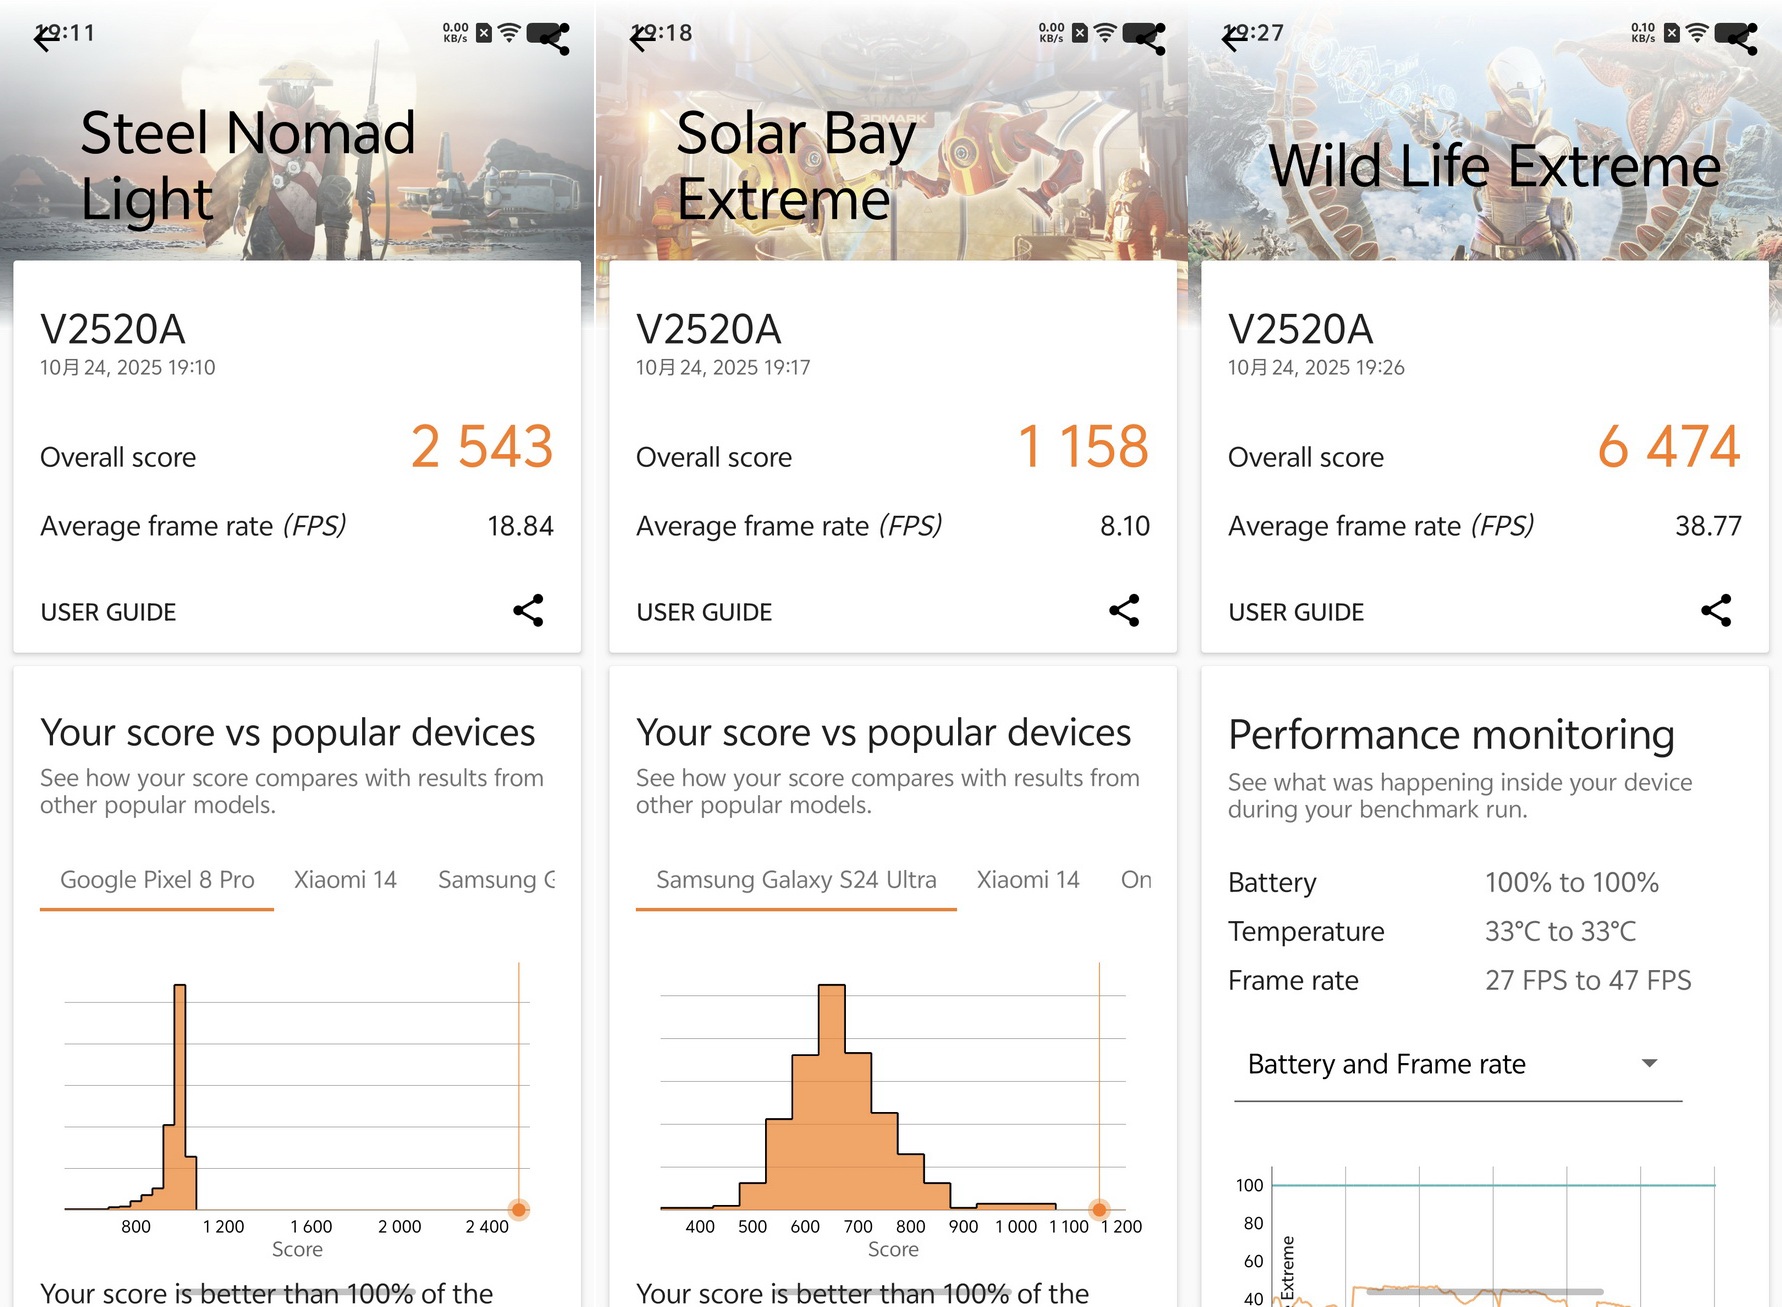This screenshot has width=1782, height=1307.
Task: Click the orange score marker on Solar Bay chart
Action: click(1099, 1209)
